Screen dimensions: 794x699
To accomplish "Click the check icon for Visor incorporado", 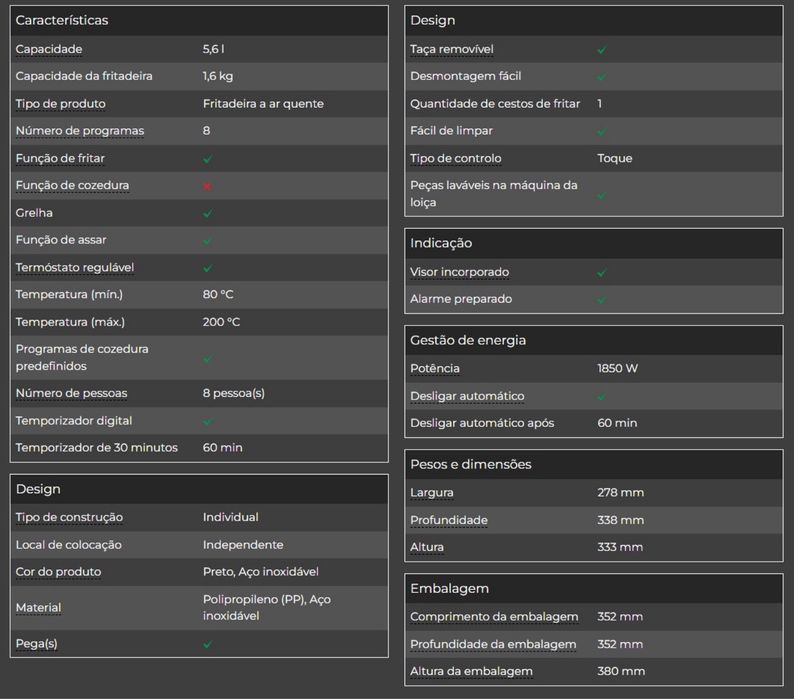I will [x=602, y=272].
